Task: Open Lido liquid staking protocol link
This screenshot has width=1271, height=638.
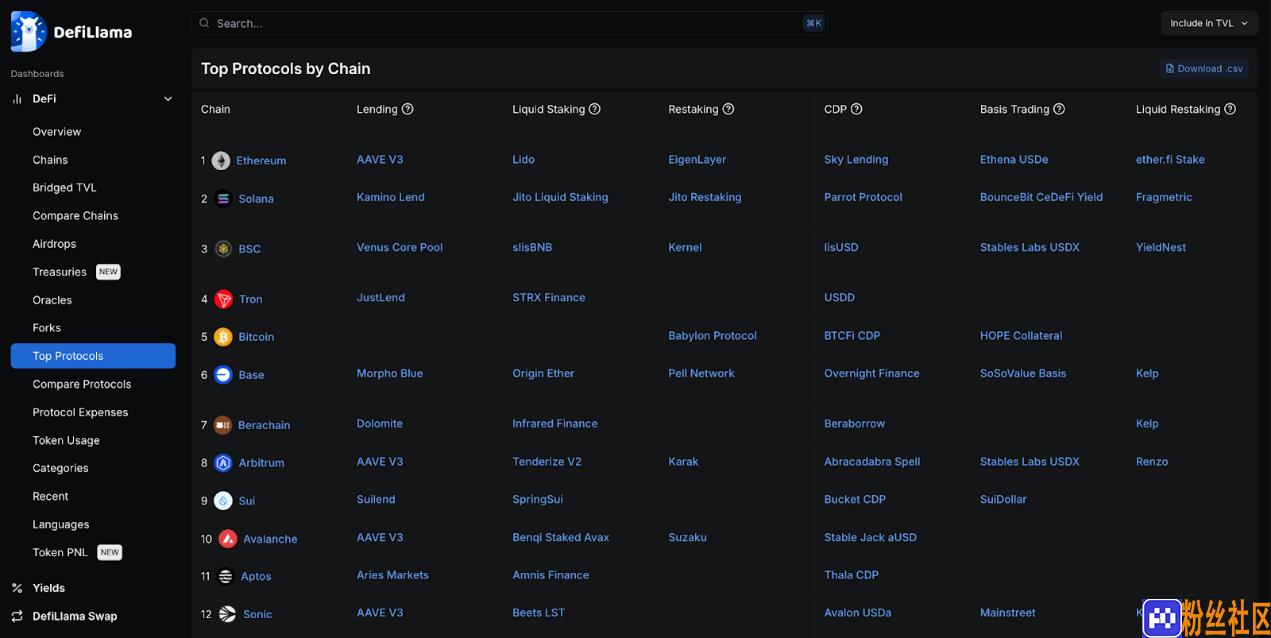Action: pos(524,160)
